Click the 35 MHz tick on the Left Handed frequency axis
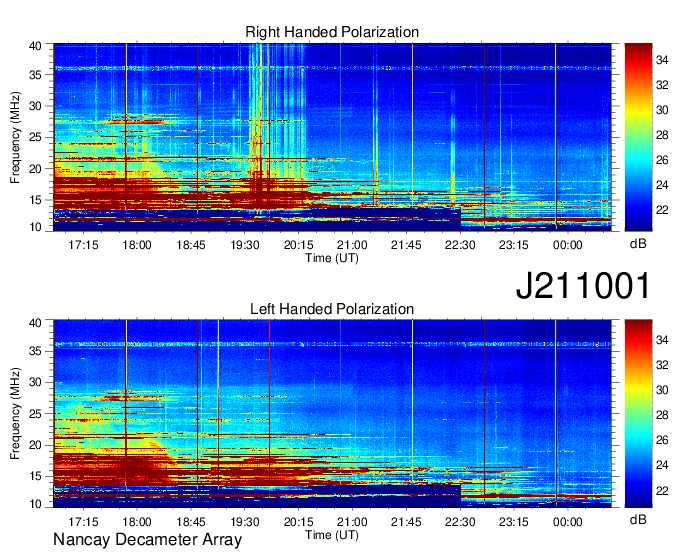 pyautogui.click(x=36, y=351)
